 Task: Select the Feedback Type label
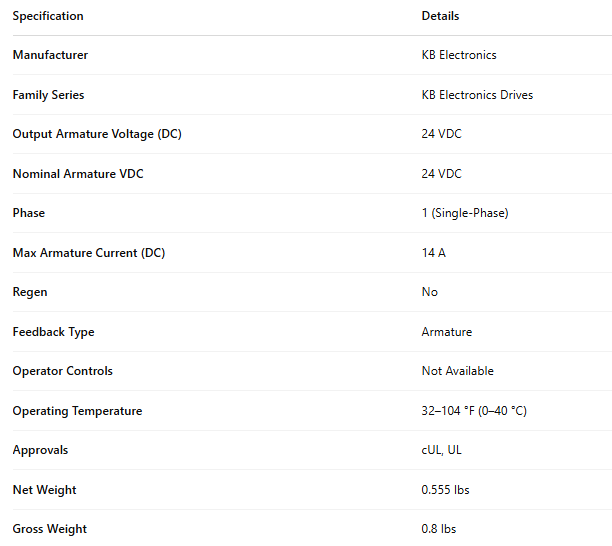(53, 332)
